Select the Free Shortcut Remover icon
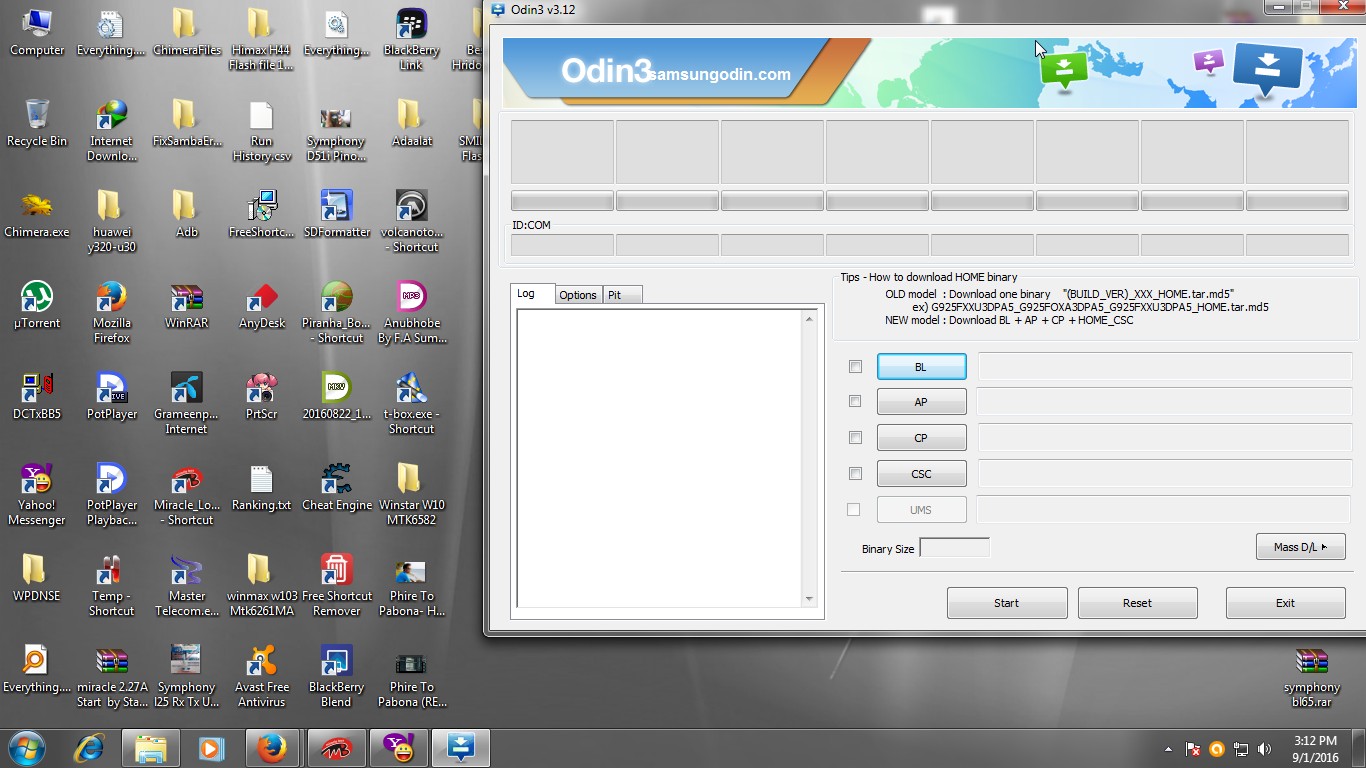Image resolution: width=1366 pixels, height=768 pixels. click(x=337, y=584)
